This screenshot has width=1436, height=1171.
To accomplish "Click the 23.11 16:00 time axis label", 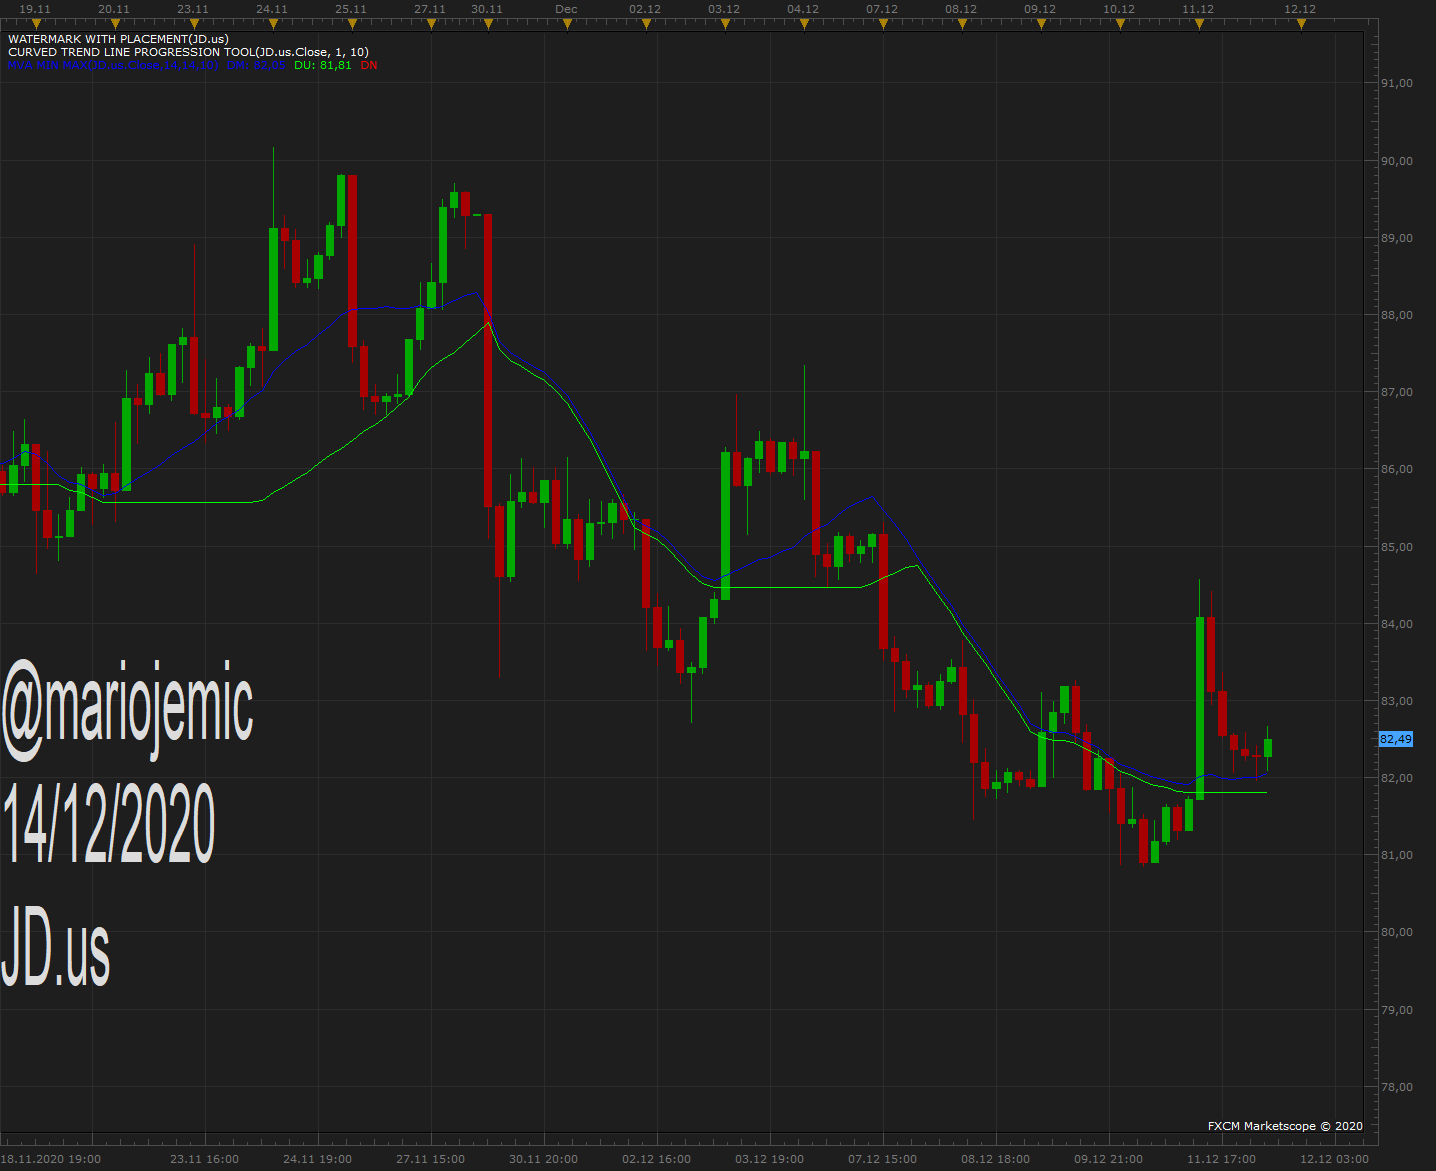I will (x=205, y=1159).
